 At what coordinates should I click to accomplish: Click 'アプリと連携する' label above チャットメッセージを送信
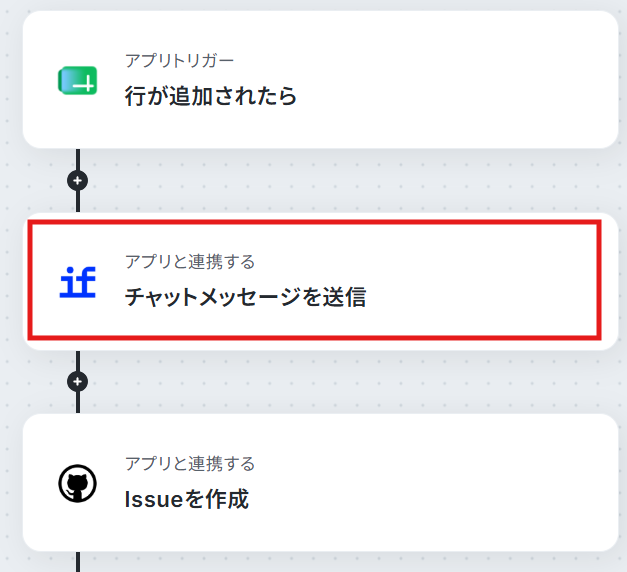(x=190, y=262)
